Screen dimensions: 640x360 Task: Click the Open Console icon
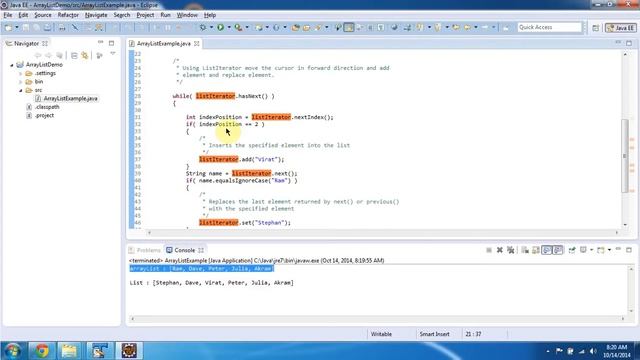[x=600, y=250]
